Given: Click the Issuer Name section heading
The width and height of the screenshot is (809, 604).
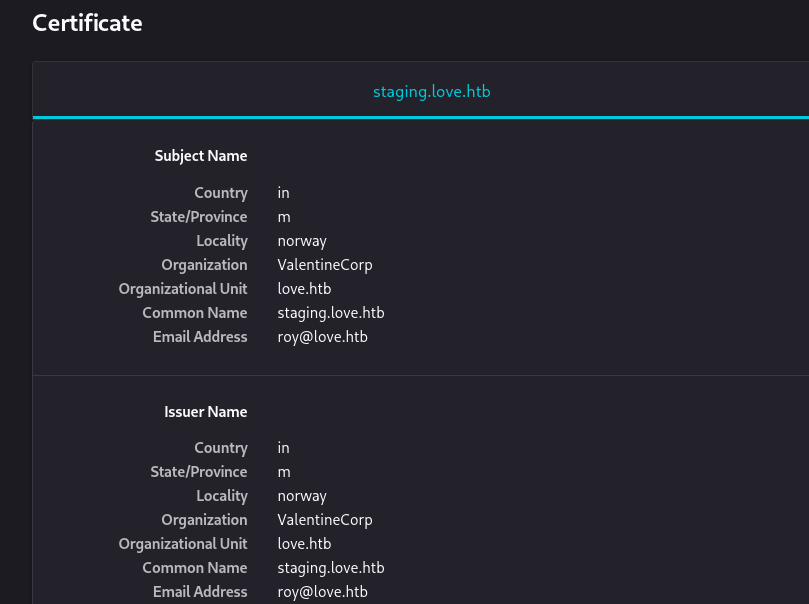Looking at the screenshot, I should click(205, 412).
